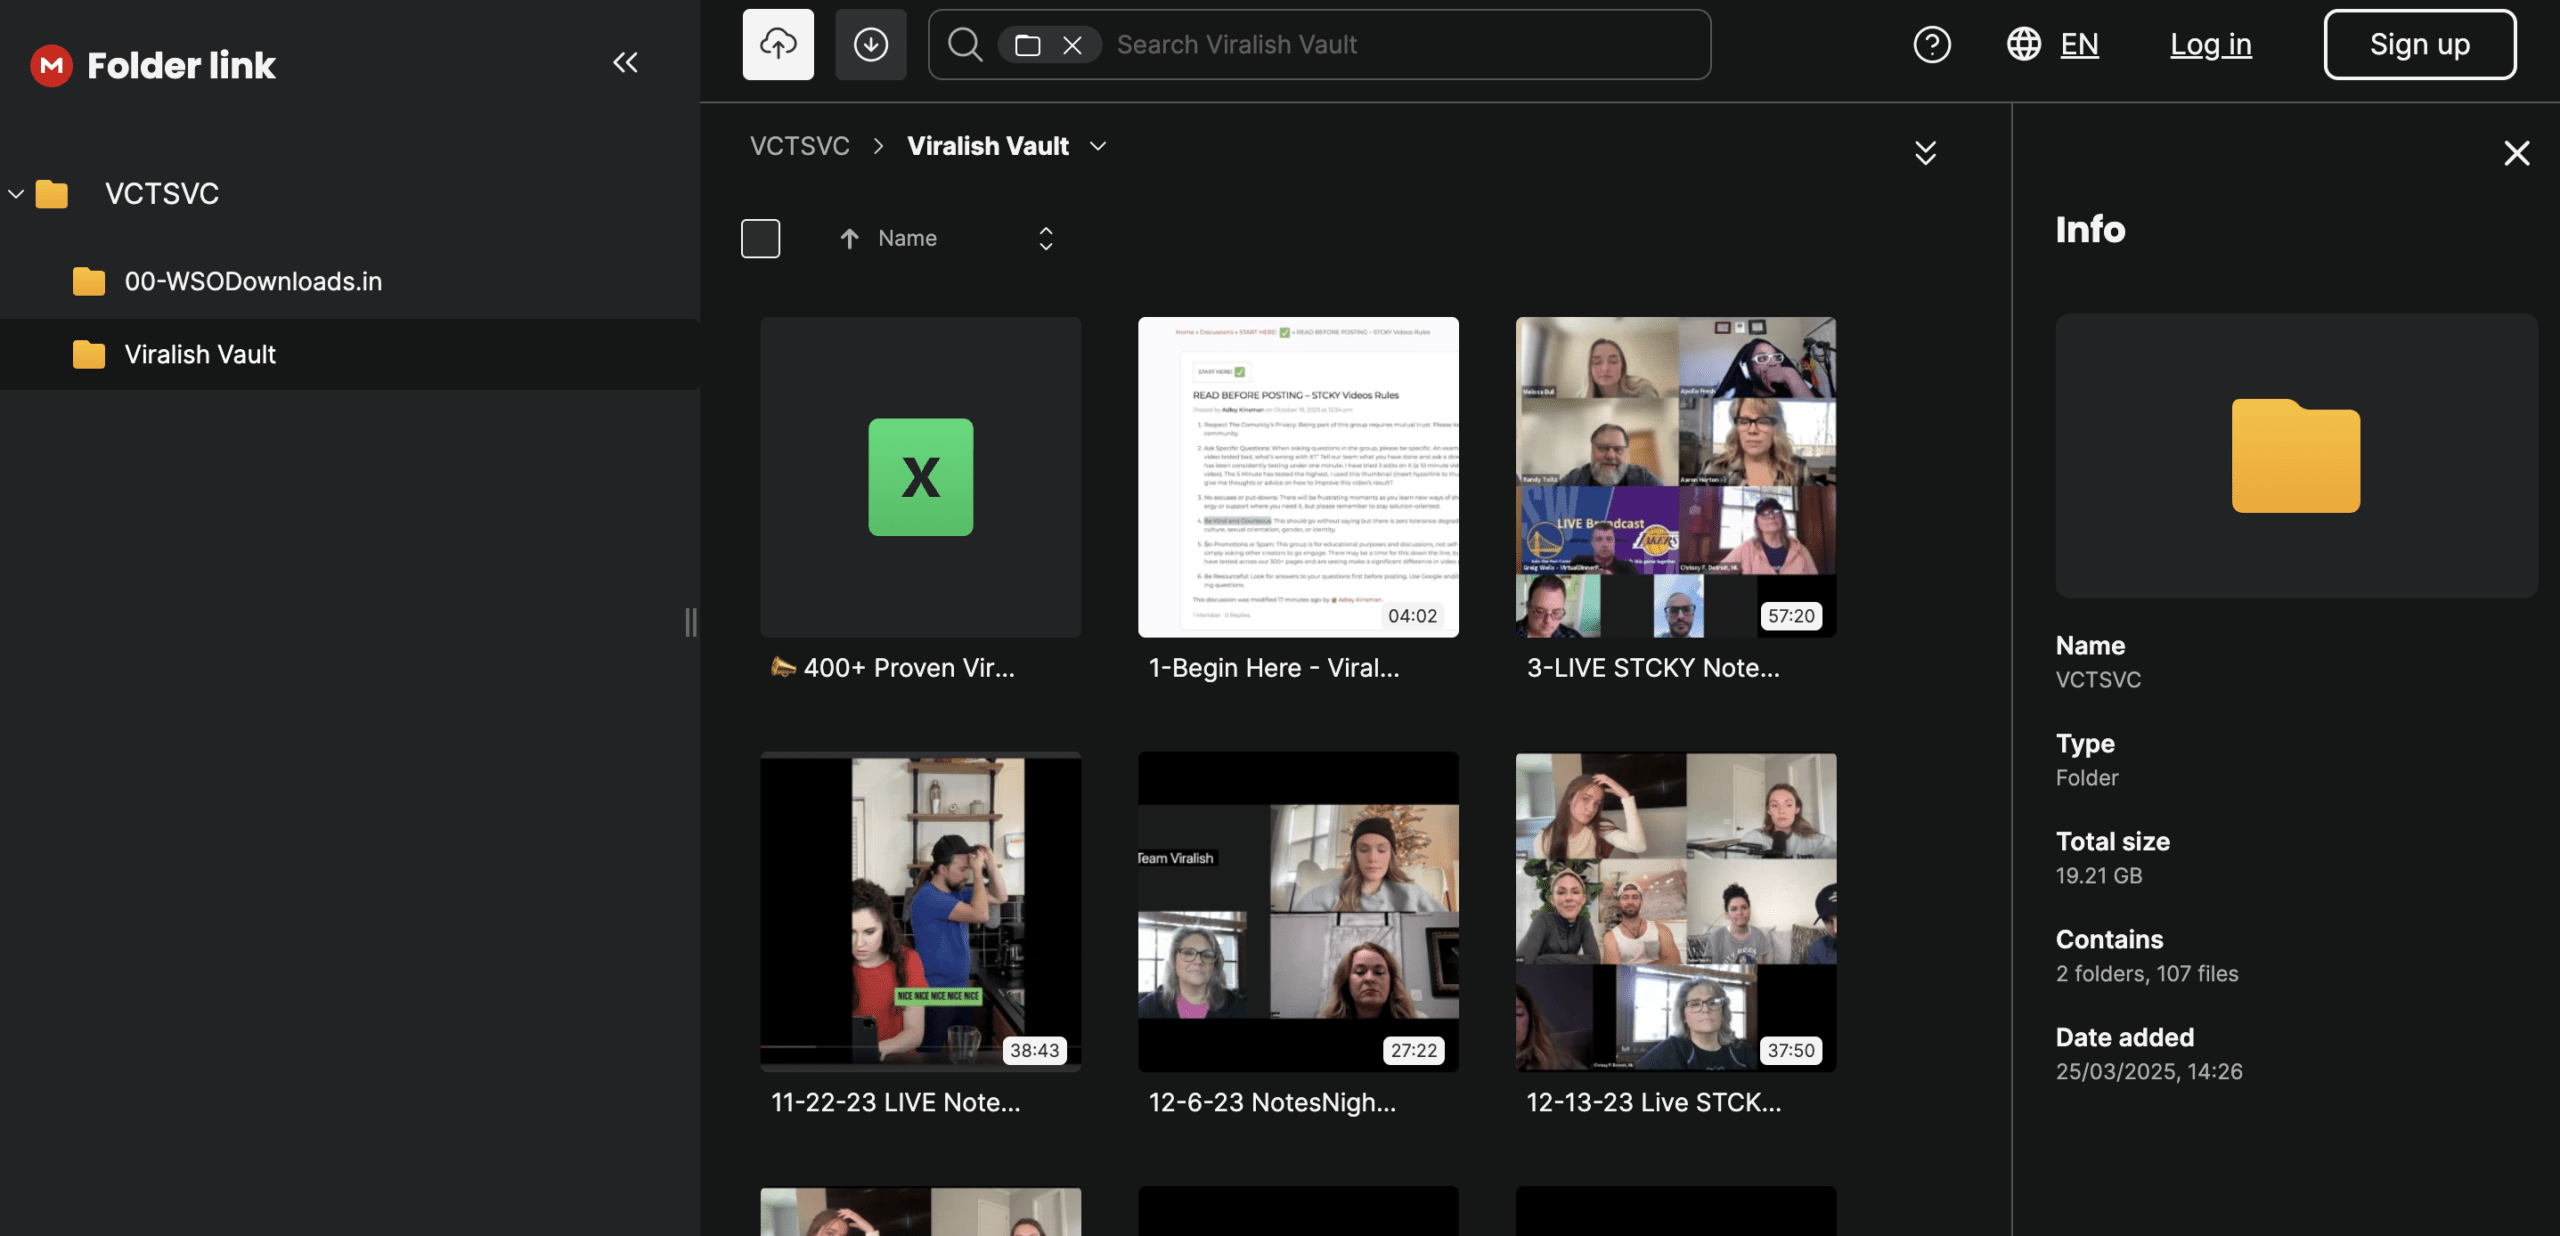2560x1236 pixels.
Task: Select Viralish Vault folder in sidebar
Action: [x=200, y=354]
